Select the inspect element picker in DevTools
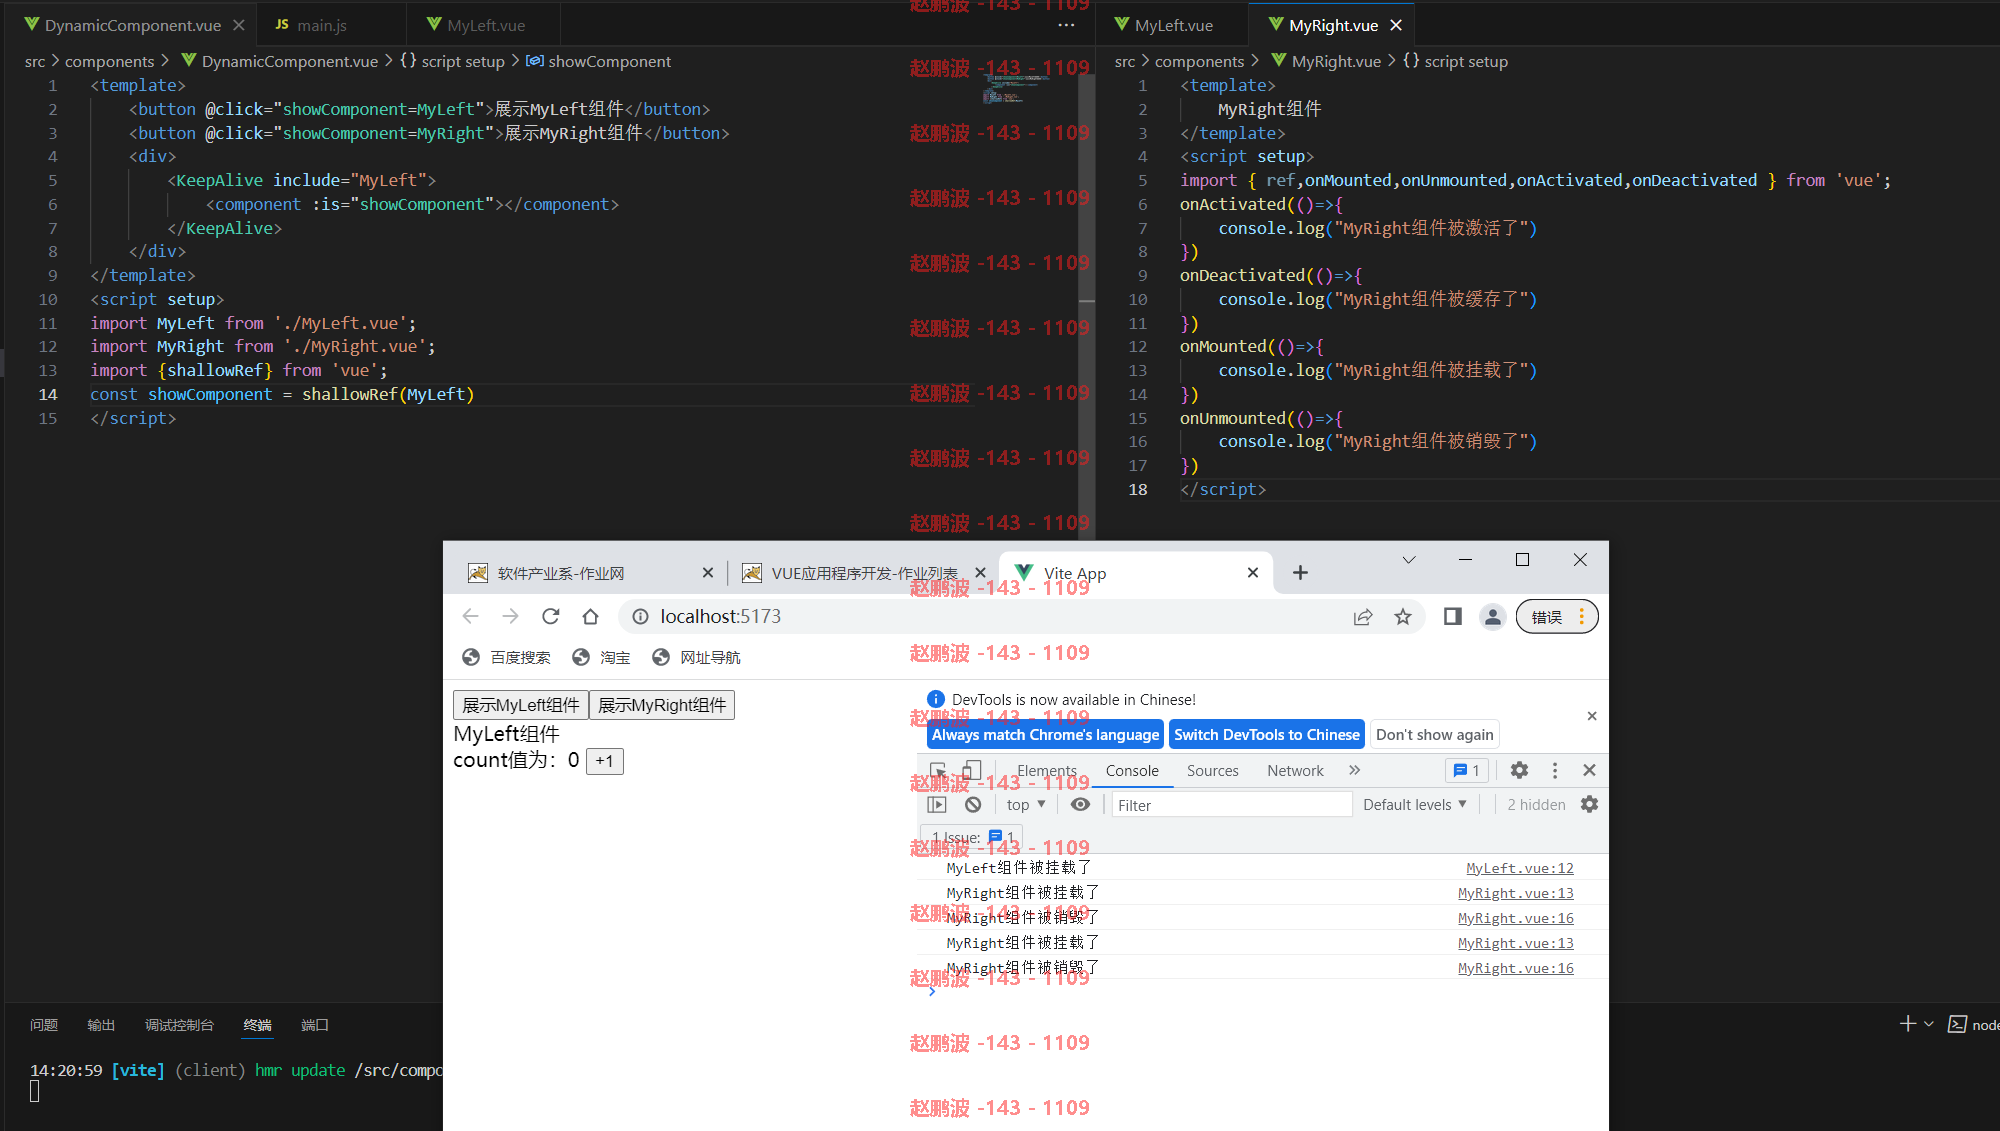 click(938, 771)
